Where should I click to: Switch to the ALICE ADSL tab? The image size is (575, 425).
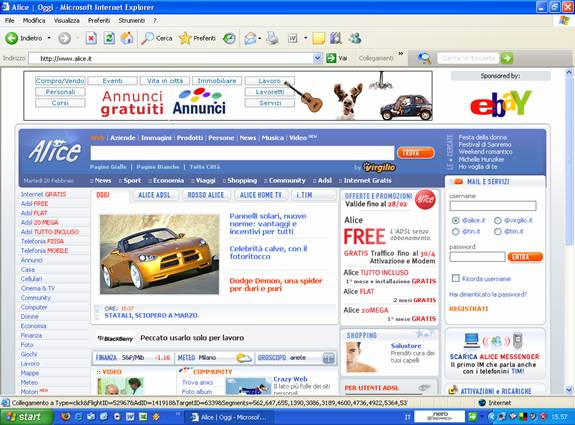[x=154, y=195]
